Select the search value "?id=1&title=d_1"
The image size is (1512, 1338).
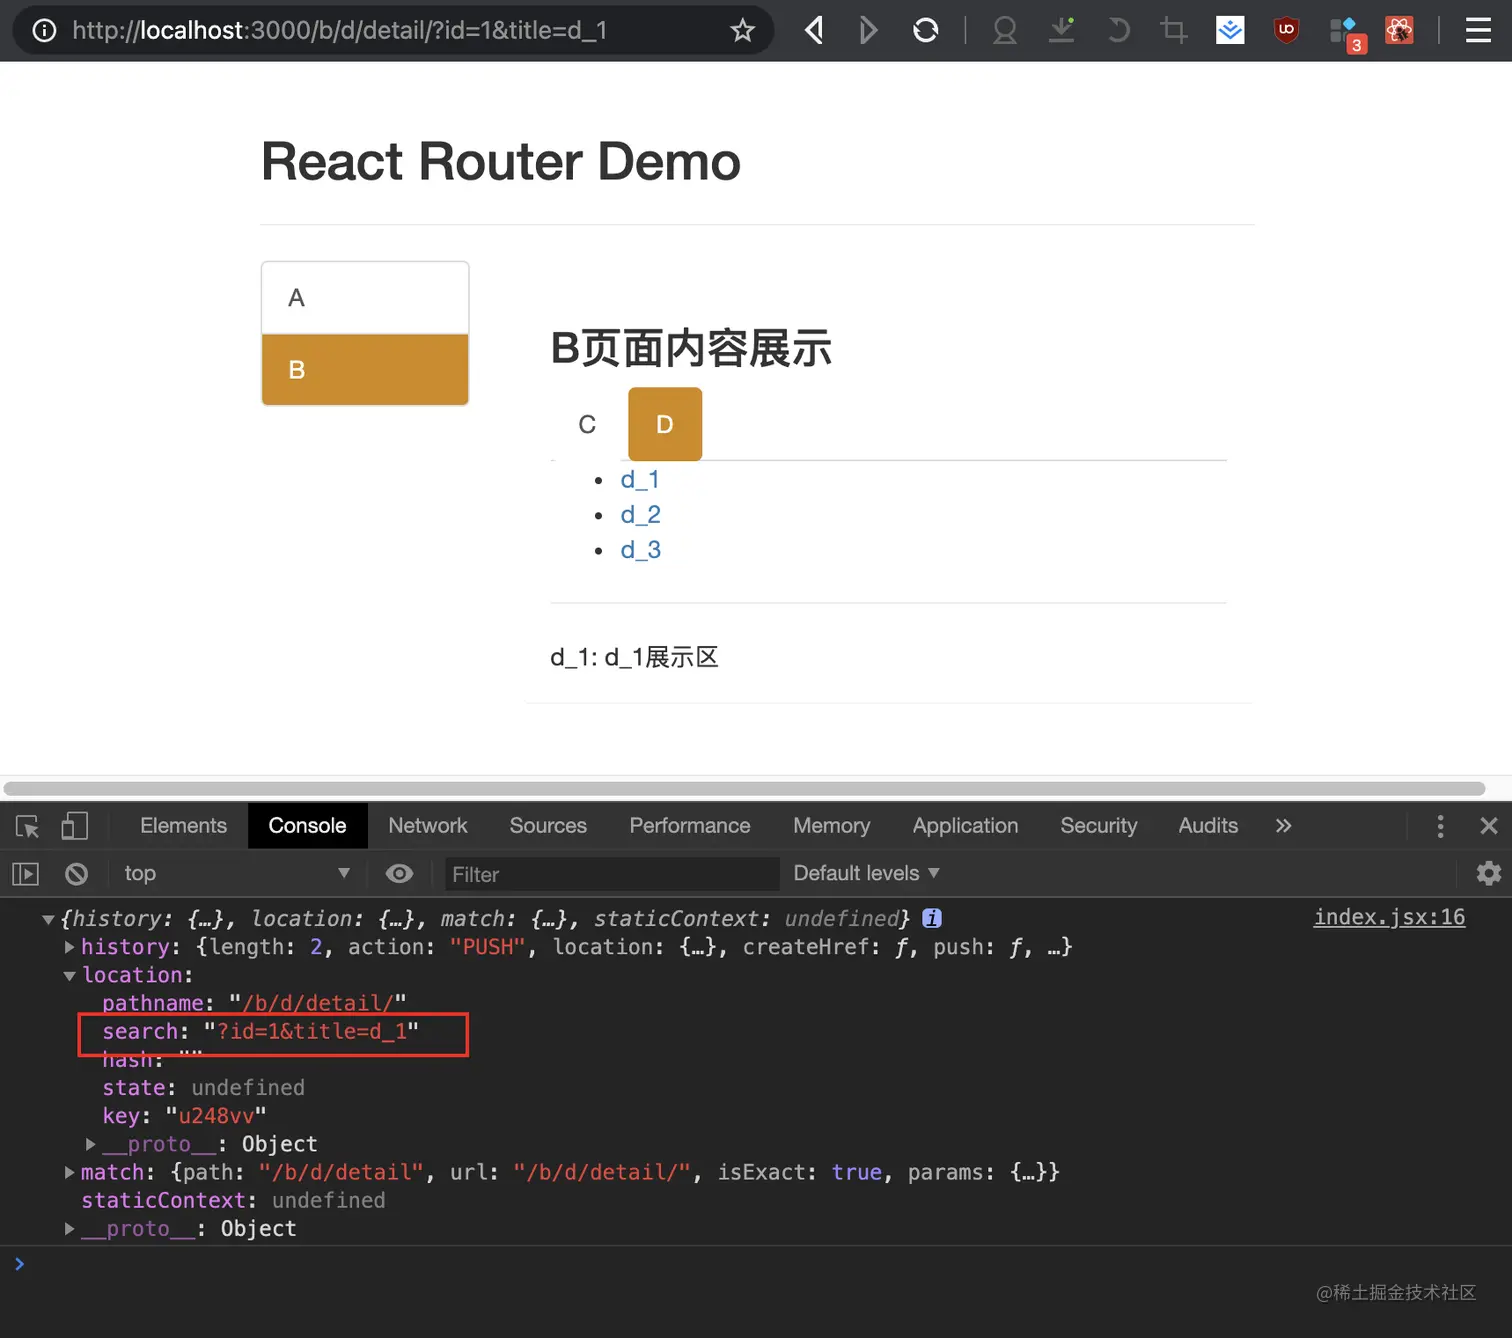point(311,1032)
